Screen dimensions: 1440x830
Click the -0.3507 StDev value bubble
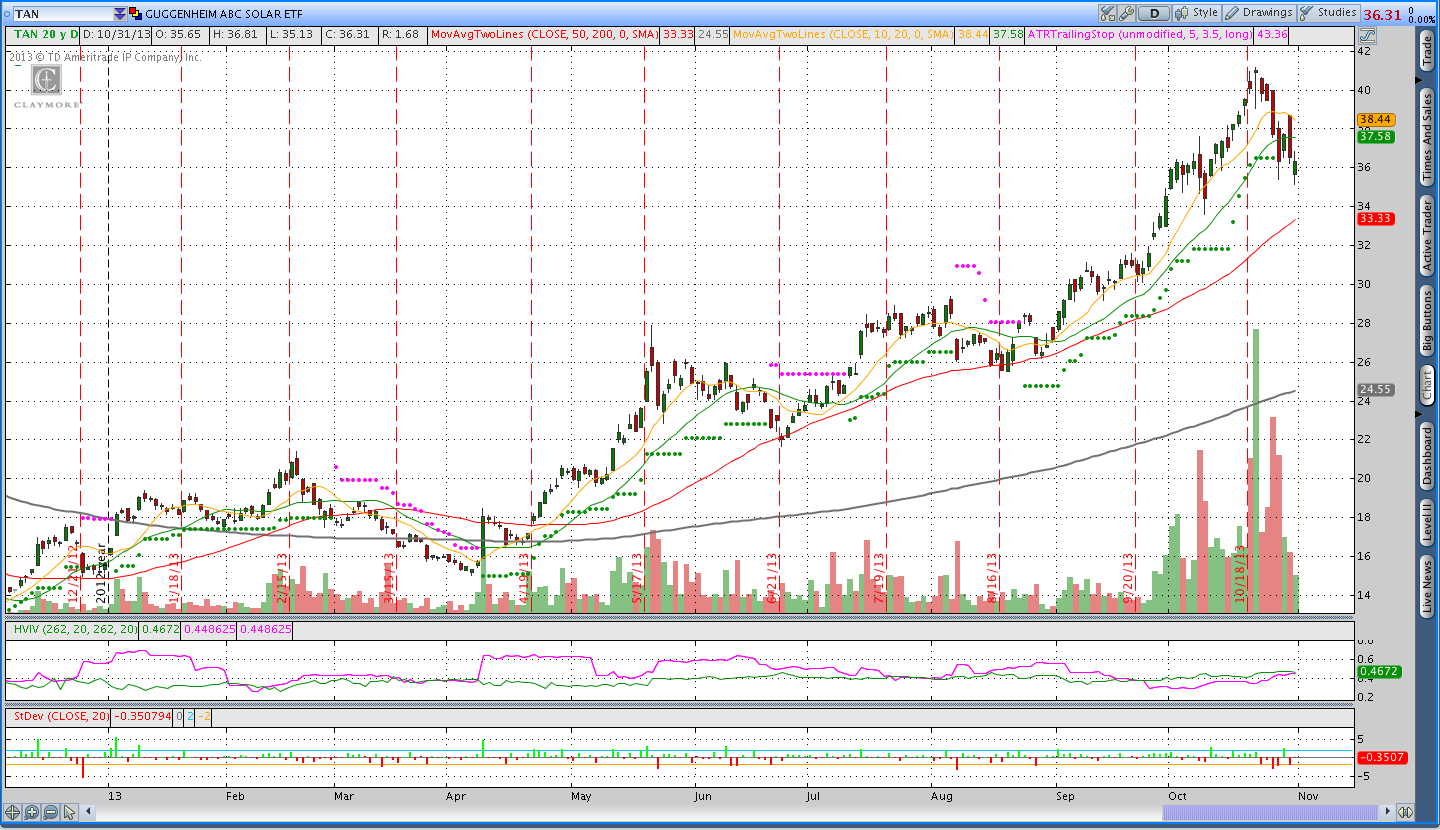1381,757
